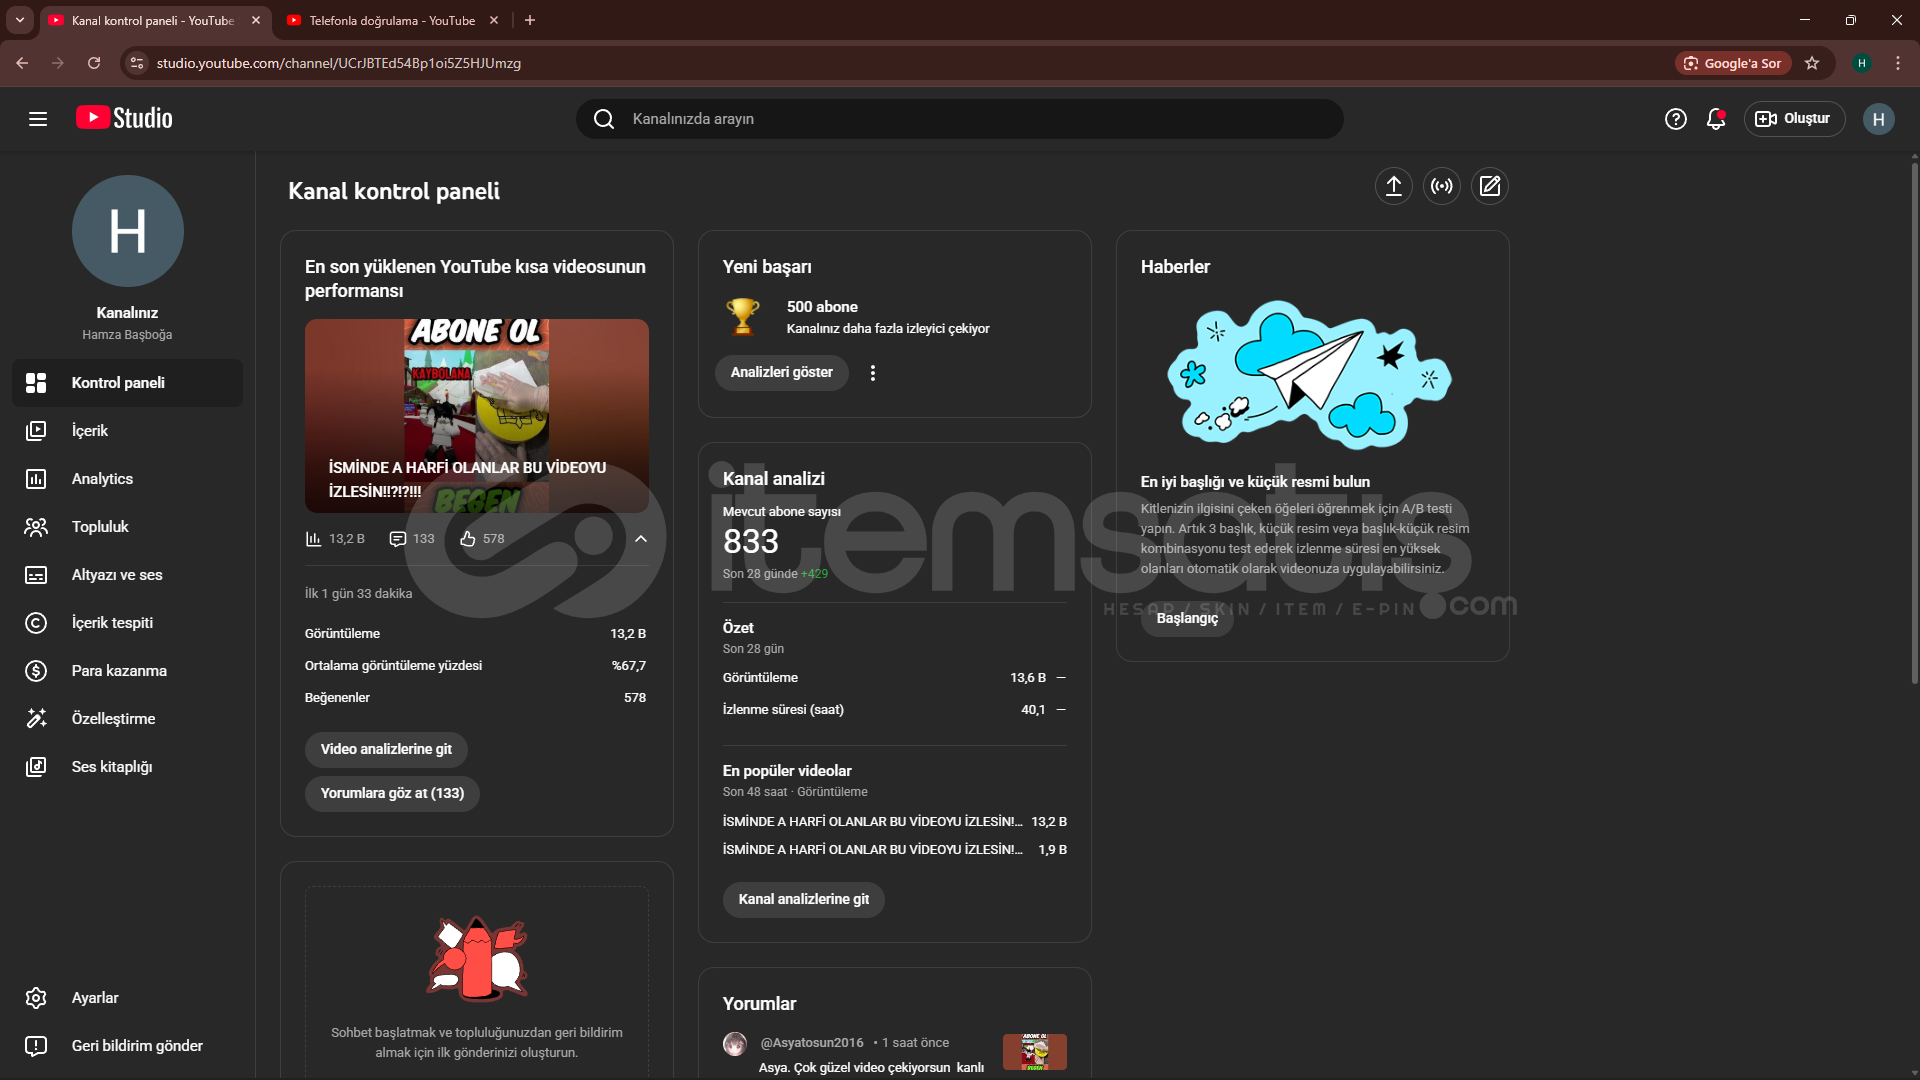Open Topluluk in the sidebar
The image size is (1920, 1080).
point(100,527)
